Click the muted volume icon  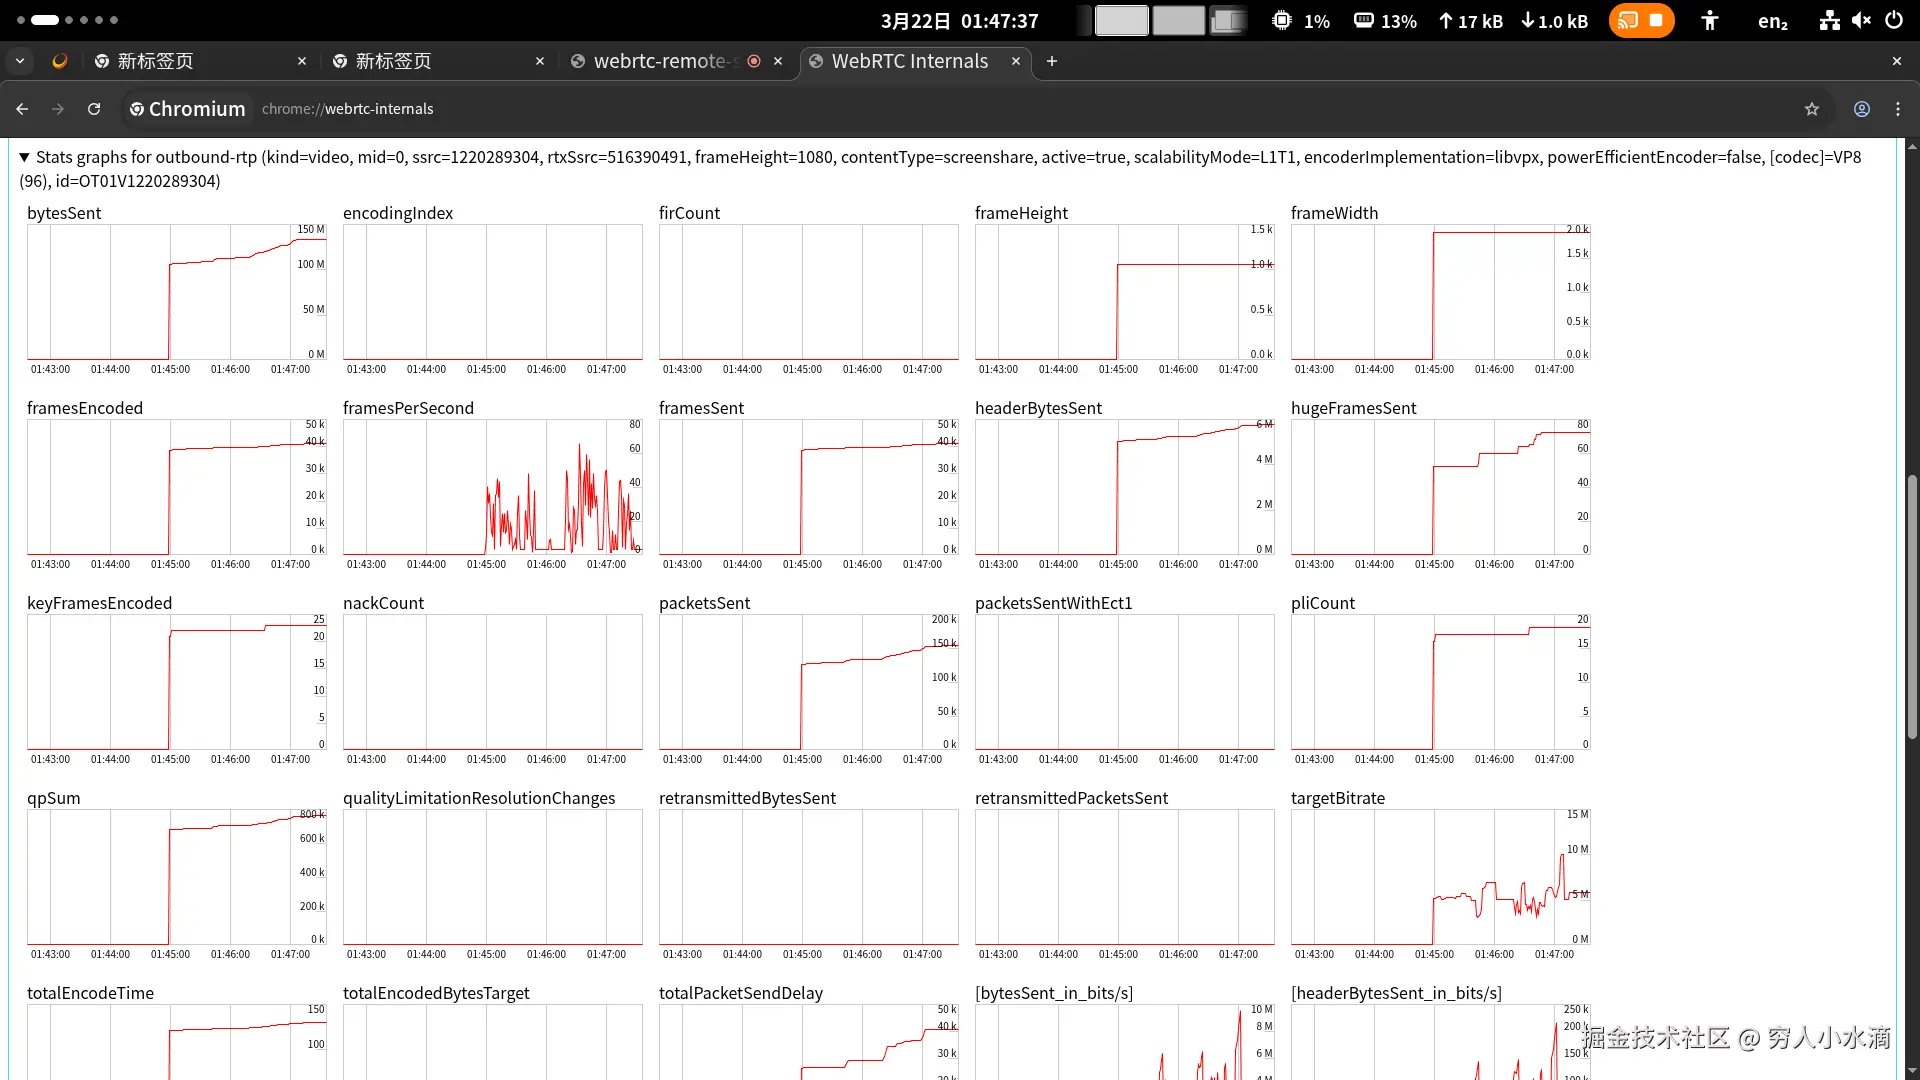pyautogui.click(x=1861, y=21)
